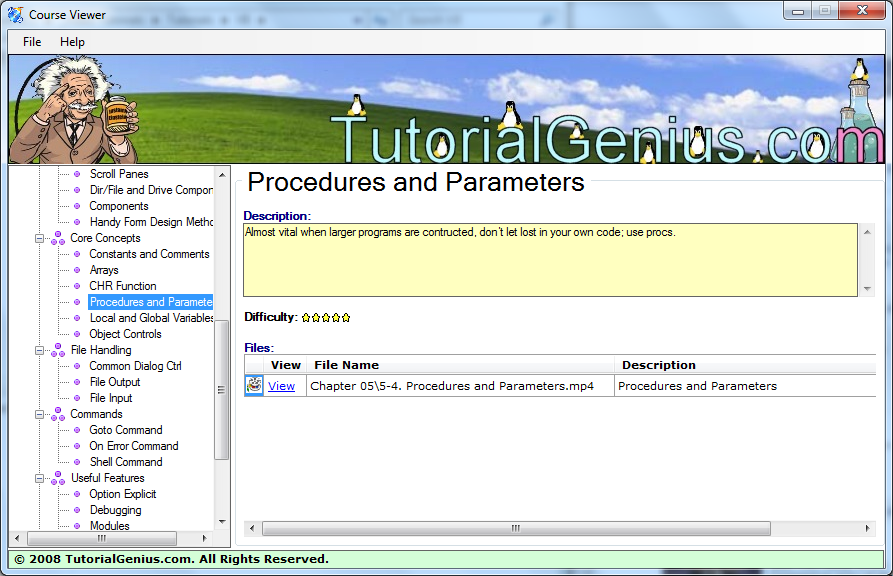
Task: Click the lesson tree scroll down arrow
Action: 222,522
